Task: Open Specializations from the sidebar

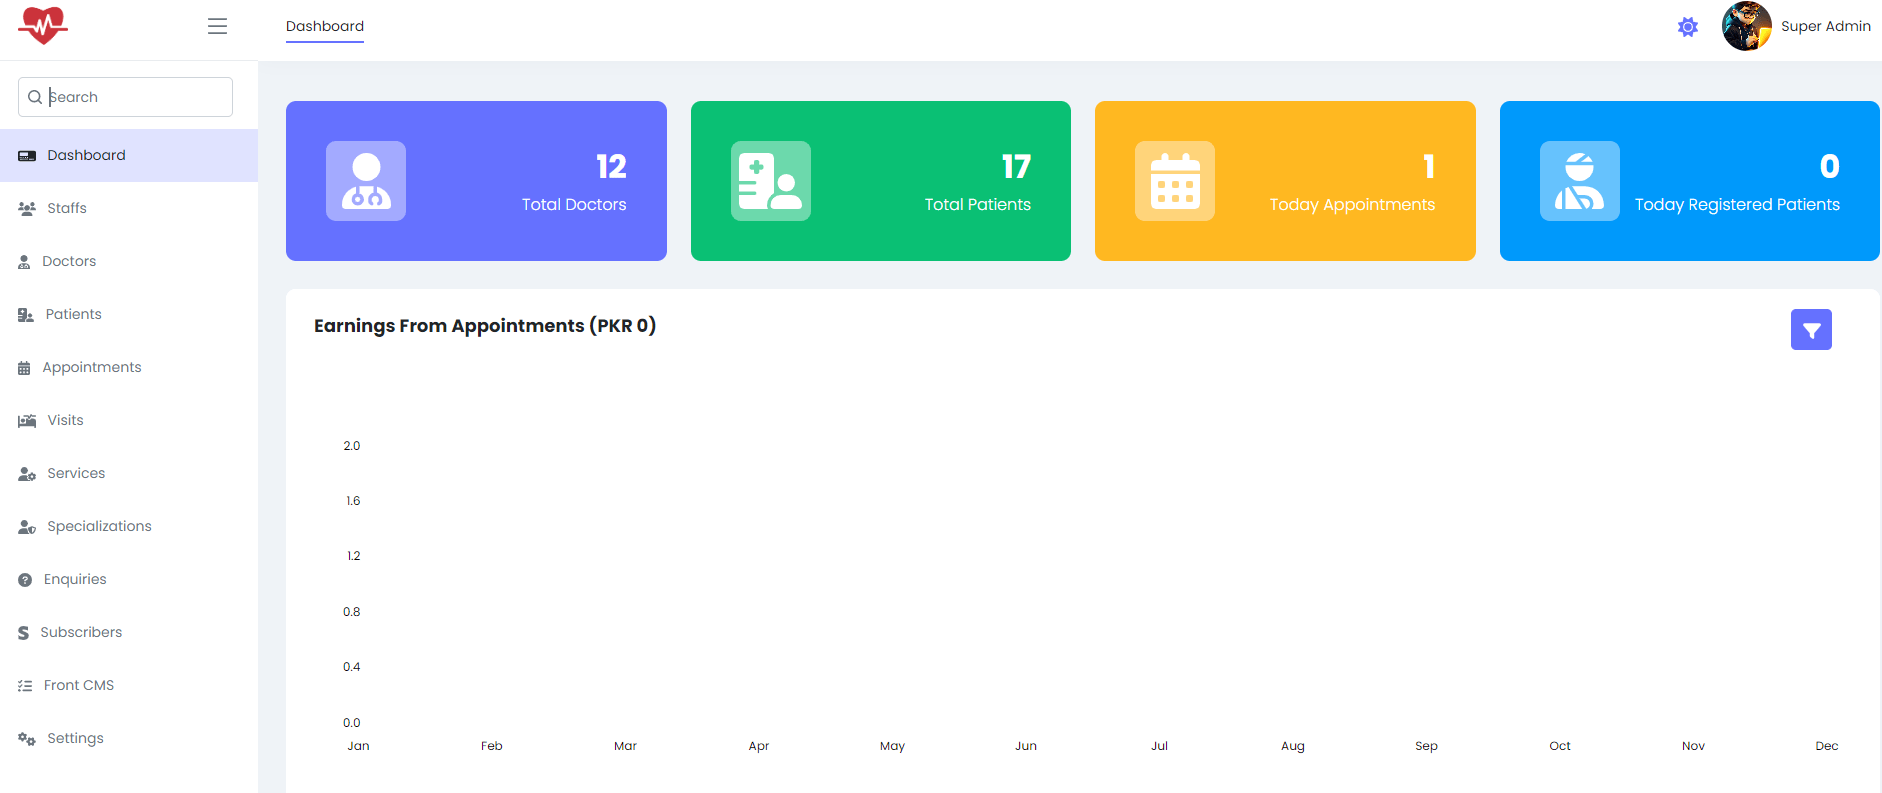Action: tap(99, 526)
